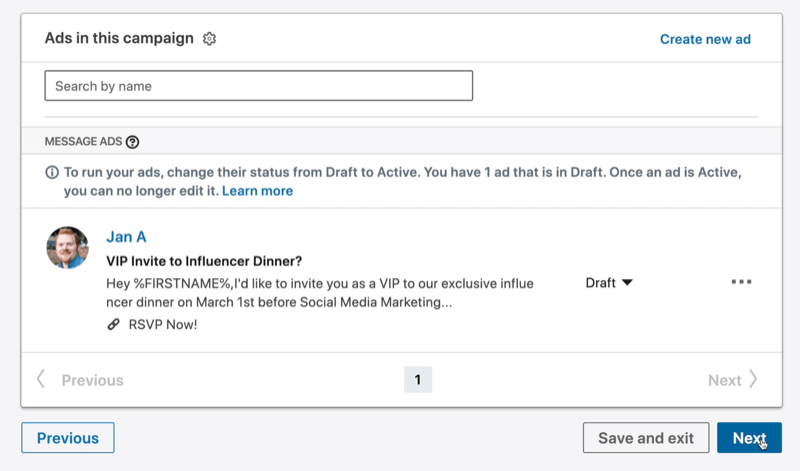800x471 pixels.
Task: Click the ad subject VIP Invite to Influencer Dinner?
Action: [x=204, y=261]
